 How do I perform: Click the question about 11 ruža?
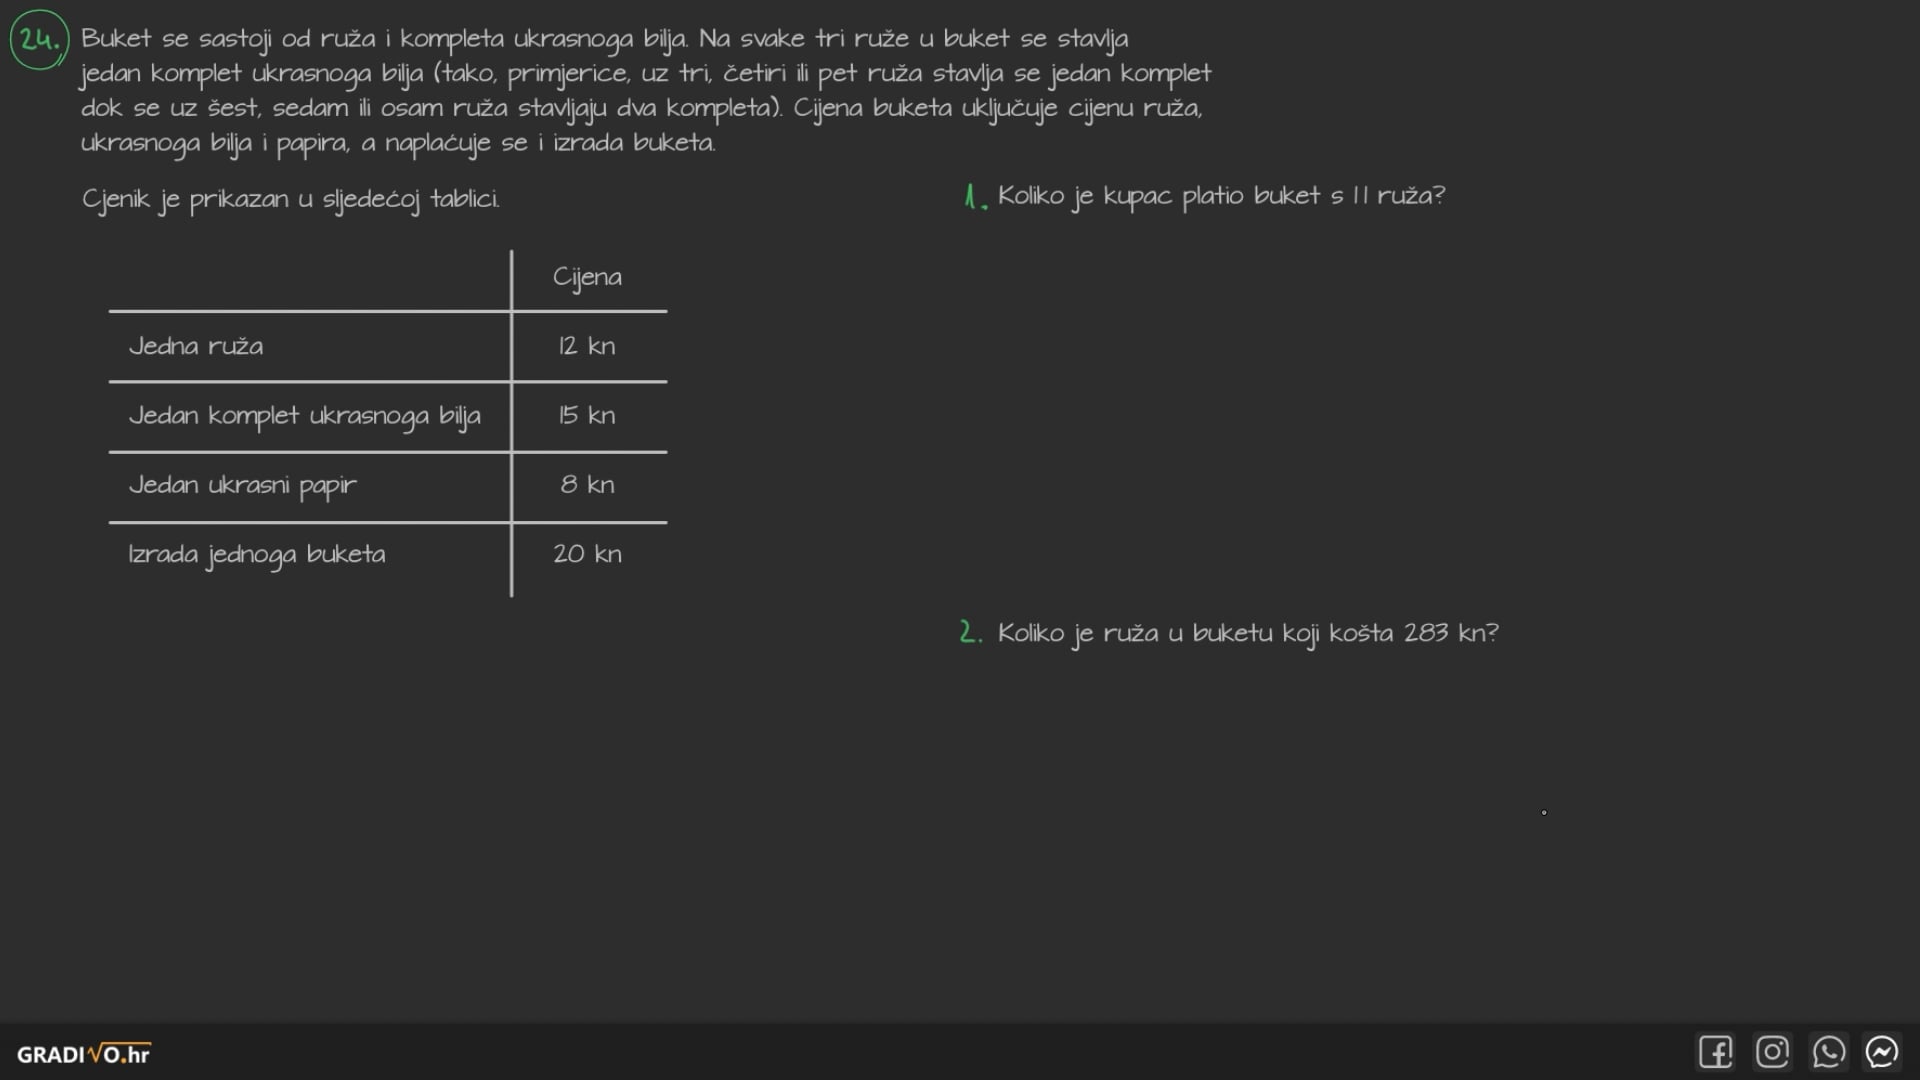(x=1221, y=196)
